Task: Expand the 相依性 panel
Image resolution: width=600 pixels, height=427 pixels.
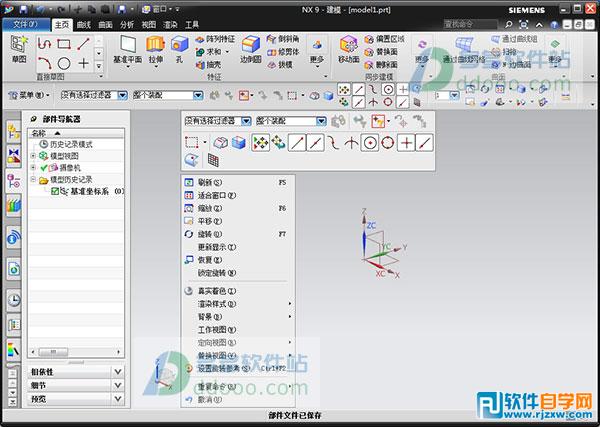Action: click(x=118, y=372)
